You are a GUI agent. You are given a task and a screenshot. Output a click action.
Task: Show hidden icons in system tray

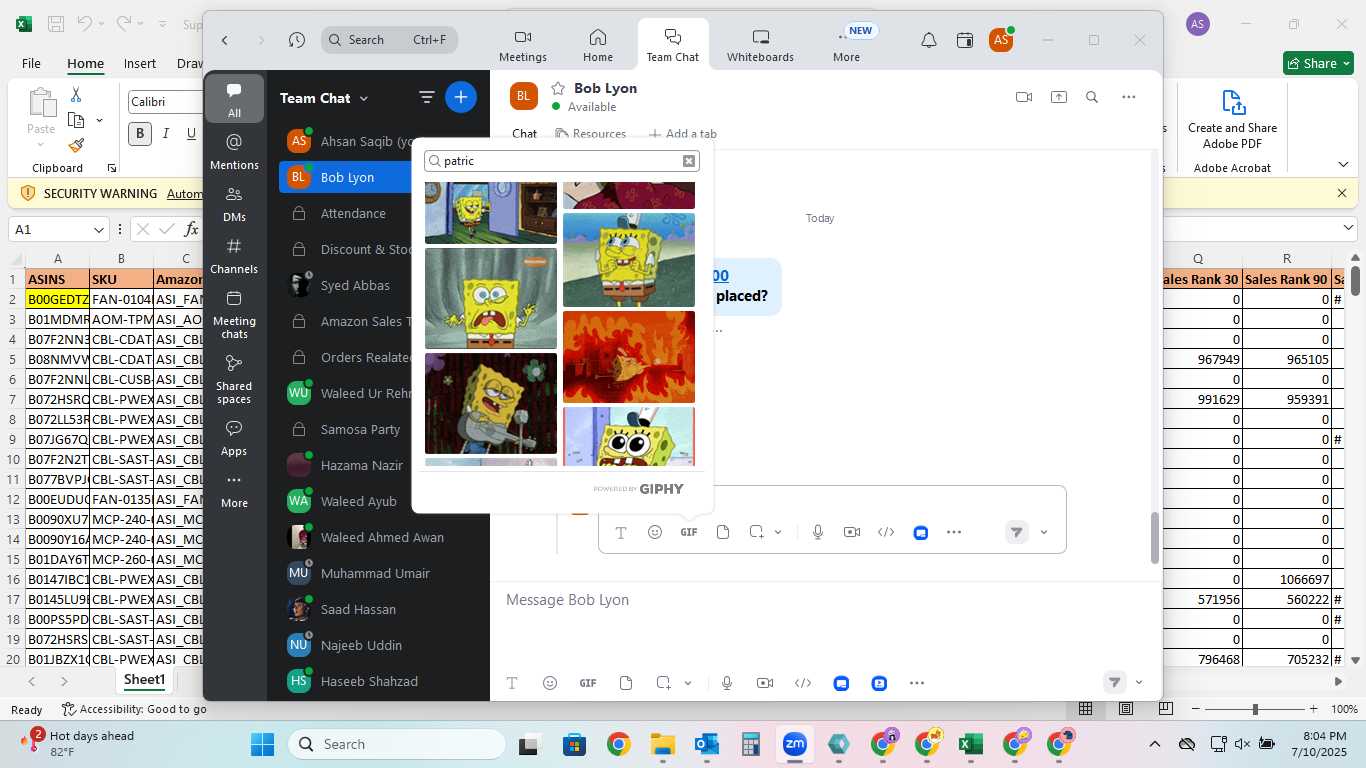1154,744
